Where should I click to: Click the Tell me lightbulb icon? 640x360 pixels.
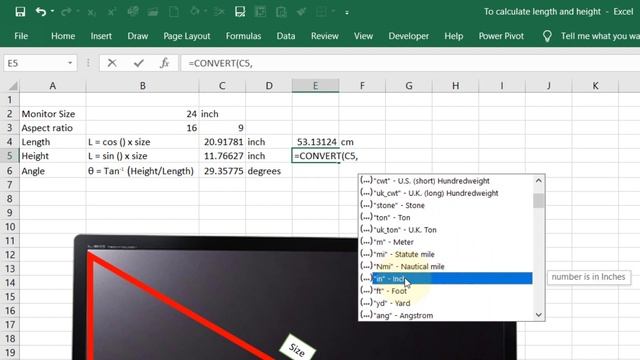pyautogui.click(x=547, y=36)
